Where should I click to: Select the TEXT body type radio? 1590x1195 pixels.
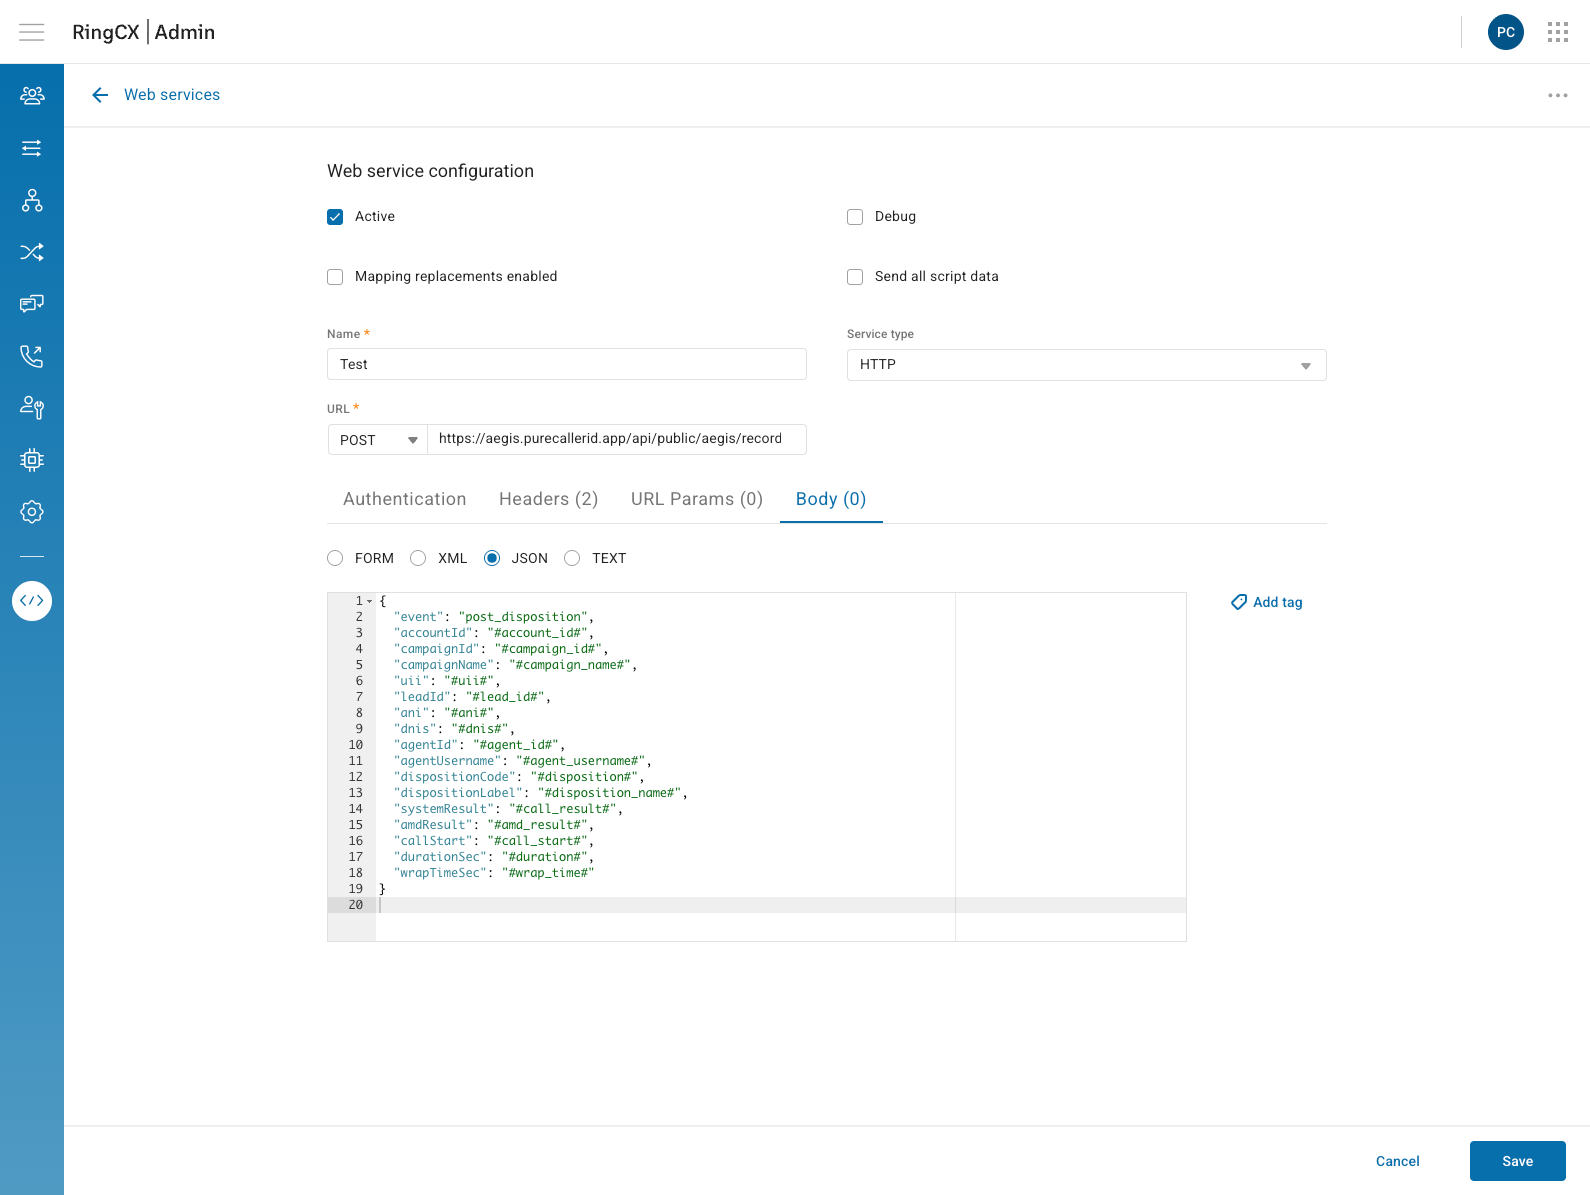click(572, 558)
